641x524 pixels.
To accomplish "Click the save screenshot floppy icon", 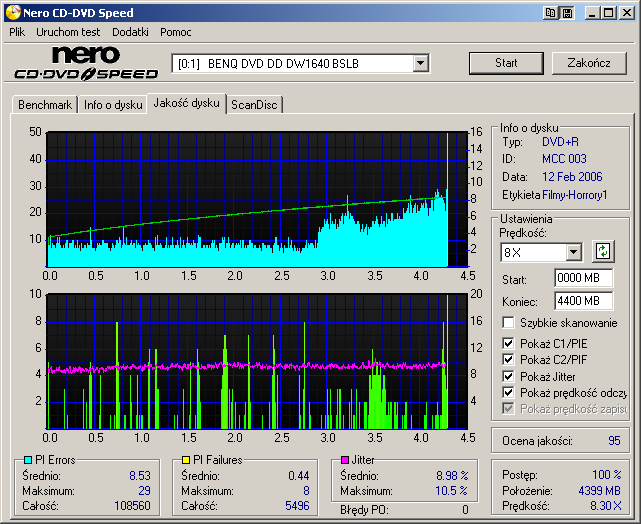I will click(x=567, y=13).
